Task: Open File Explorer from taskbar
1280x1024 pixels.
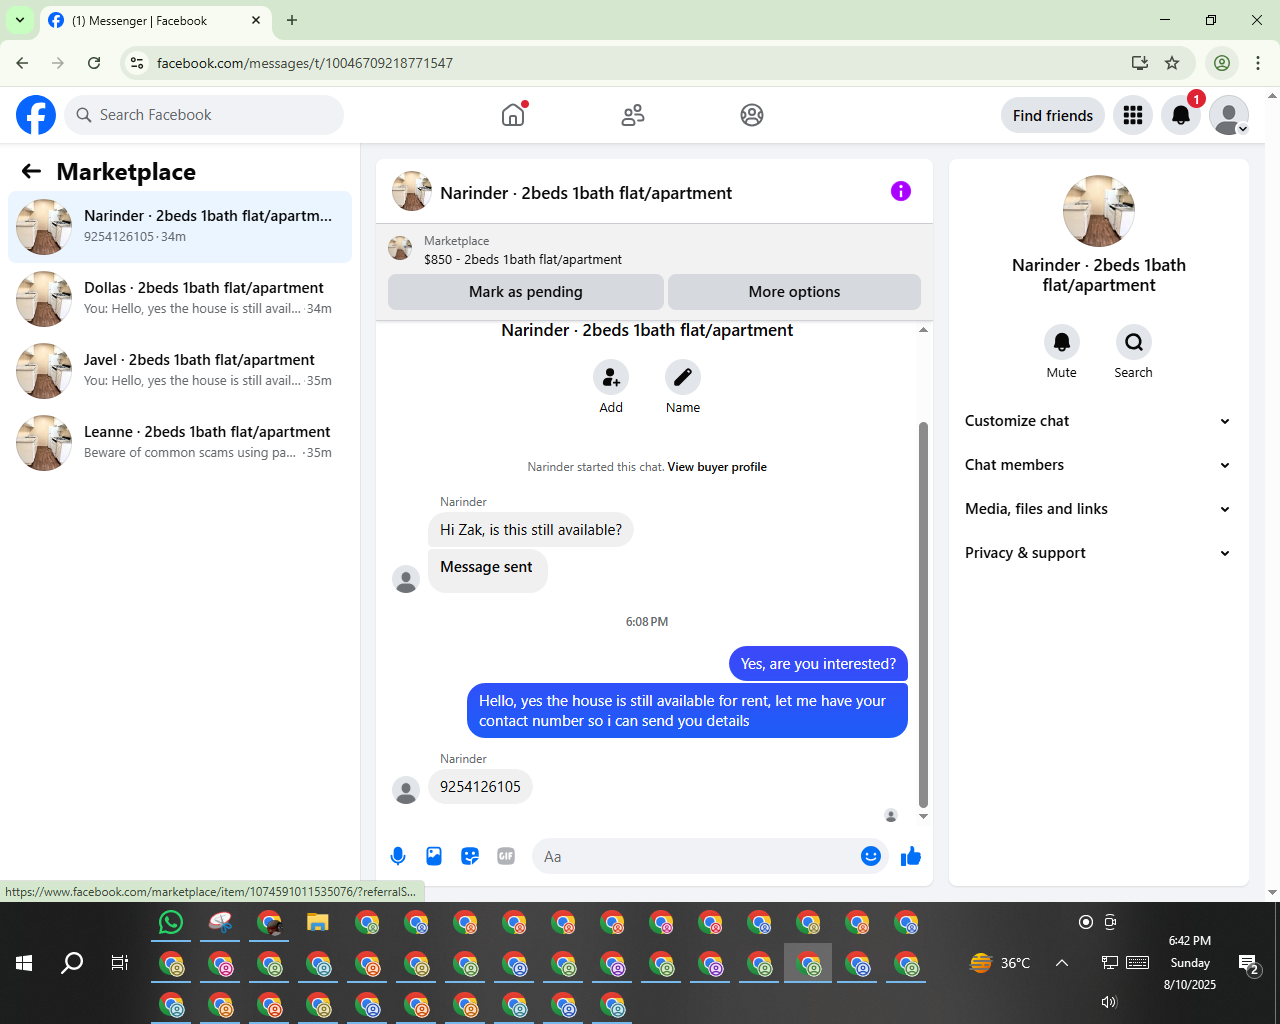Action: [318, 922]
